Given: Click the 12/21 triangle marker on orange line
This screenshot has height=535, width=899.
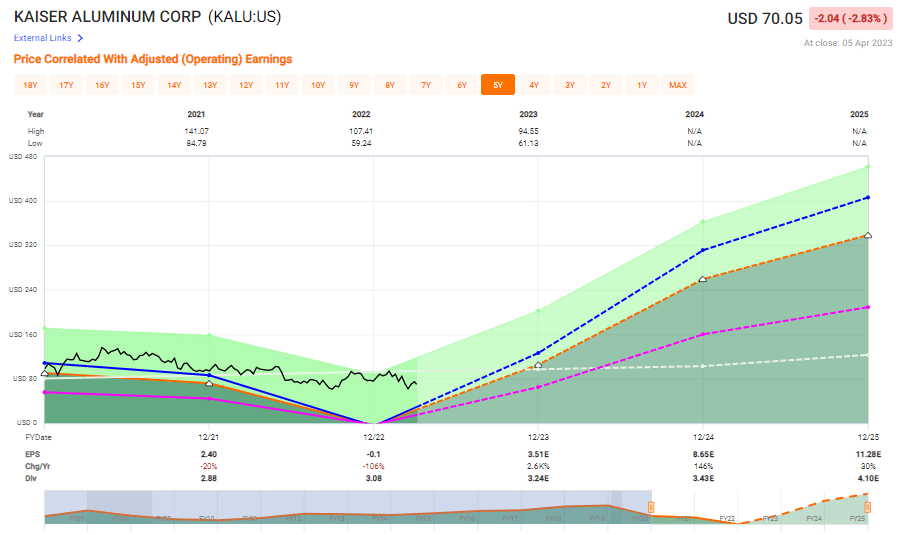Looking at the screenshot, I should 209,383.
